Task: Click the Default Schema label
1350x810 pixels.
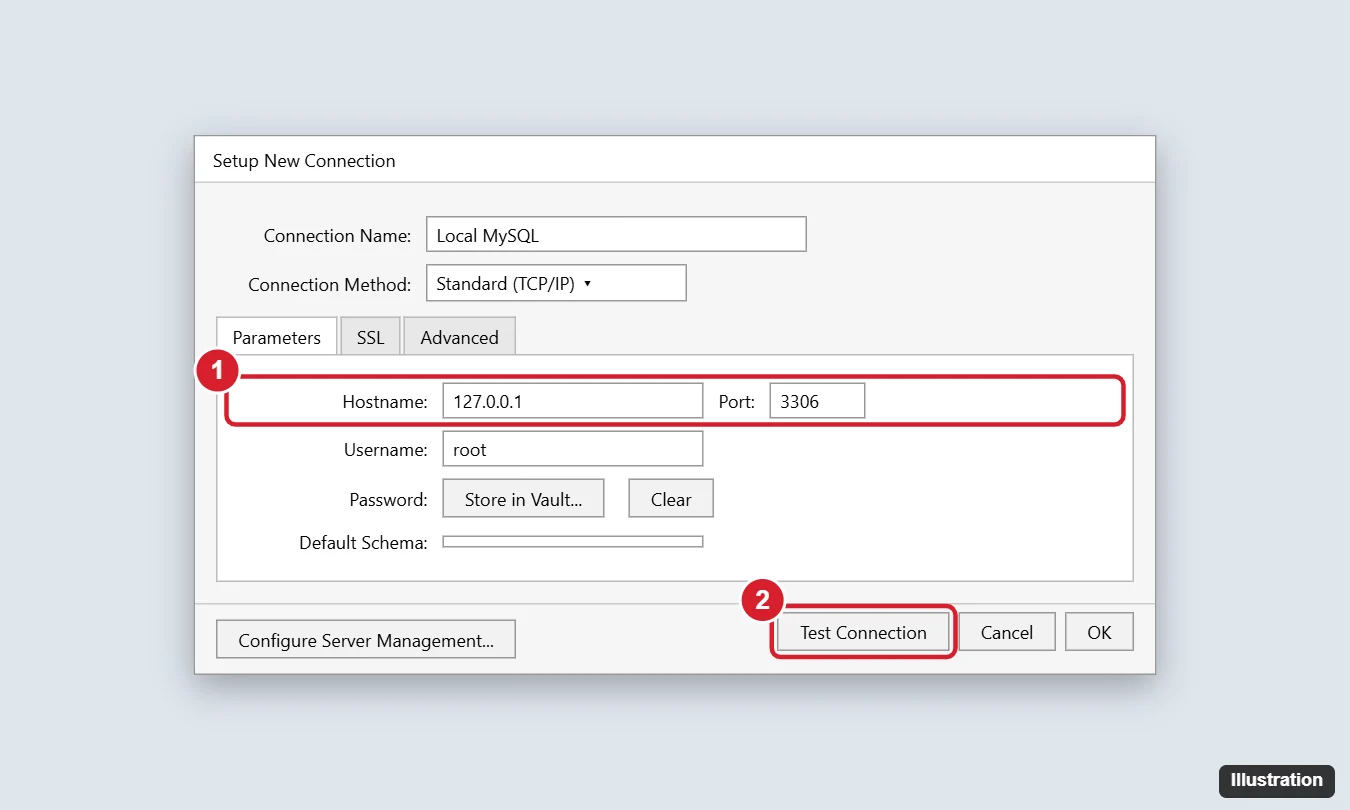Action: click(x=363, y=543)
